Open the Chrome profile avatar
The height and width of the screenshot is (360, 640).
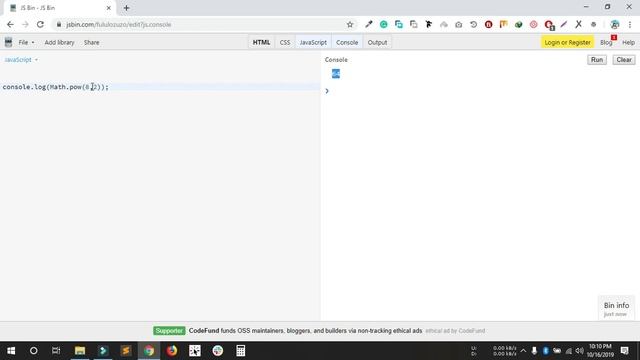coord(615,24)
